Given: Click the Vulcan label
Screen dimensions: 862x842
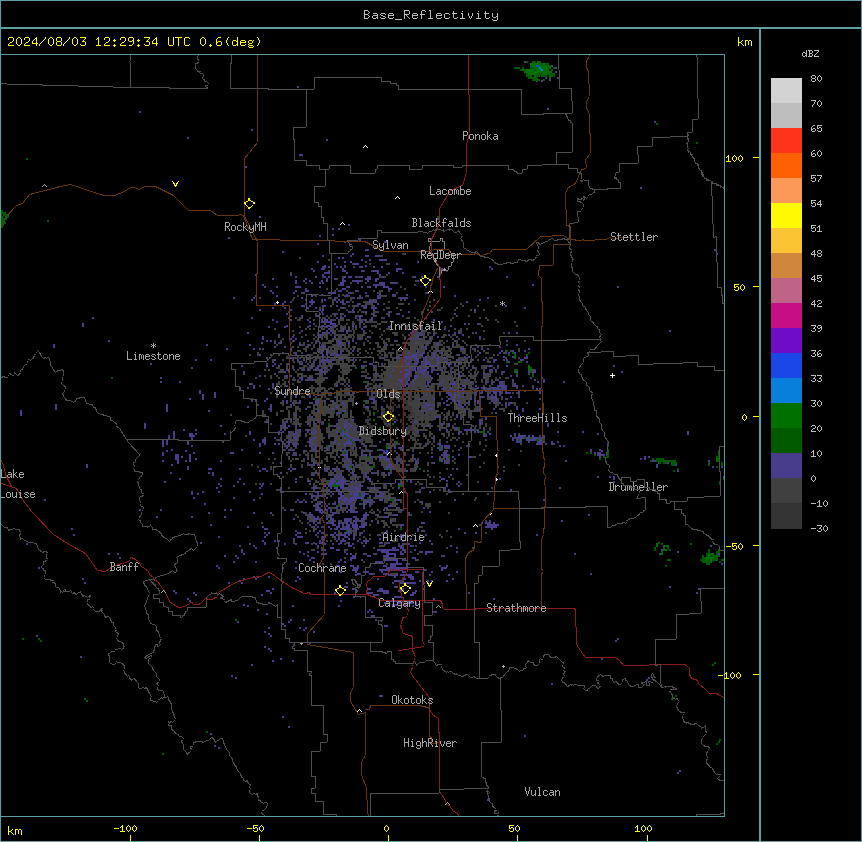Looking at the screenshot, I should (543, 792).
